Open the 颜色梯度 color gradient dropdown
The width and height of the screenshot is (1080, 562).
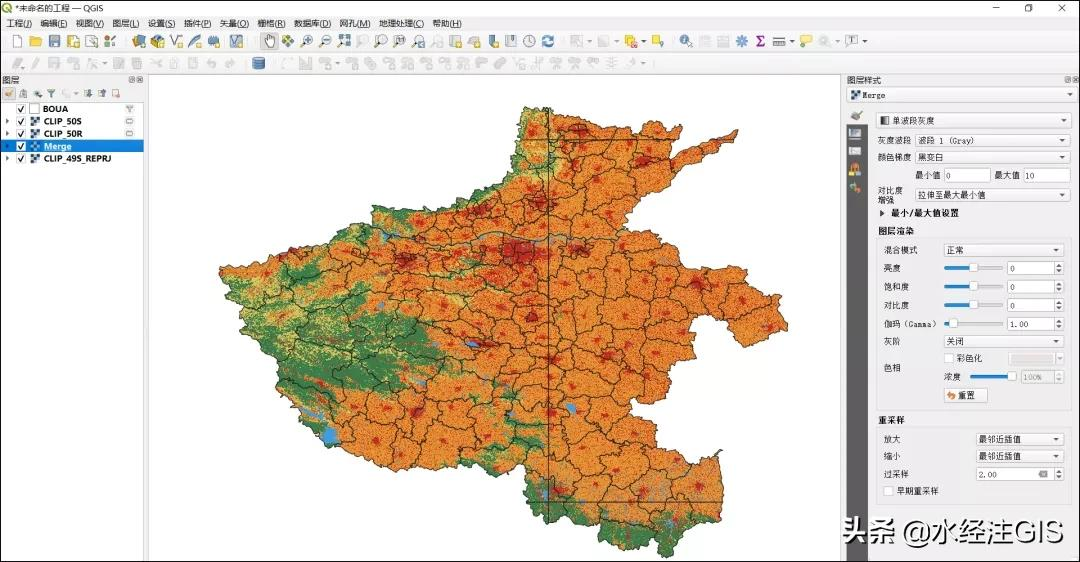992,157
